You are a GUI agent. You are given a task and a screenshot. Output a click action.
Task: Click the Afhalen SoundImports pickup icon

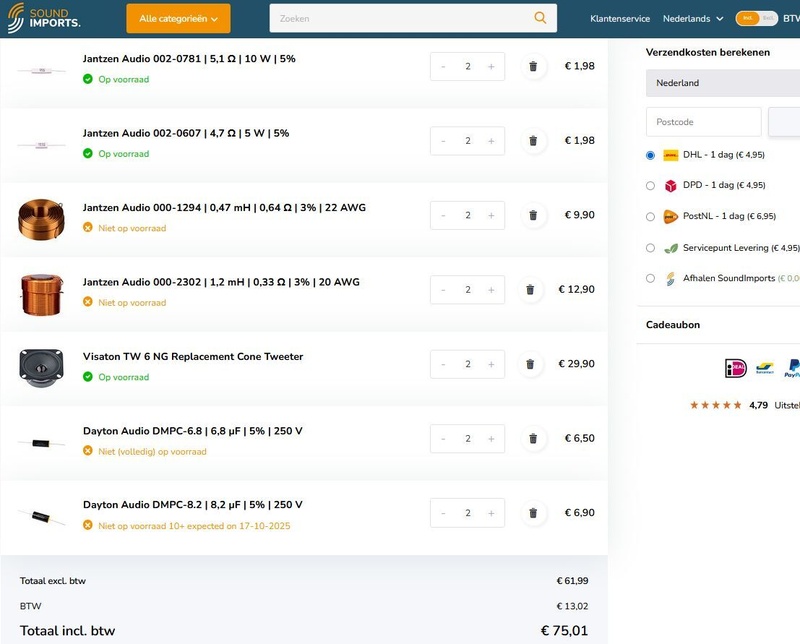(x=670, y=279)
